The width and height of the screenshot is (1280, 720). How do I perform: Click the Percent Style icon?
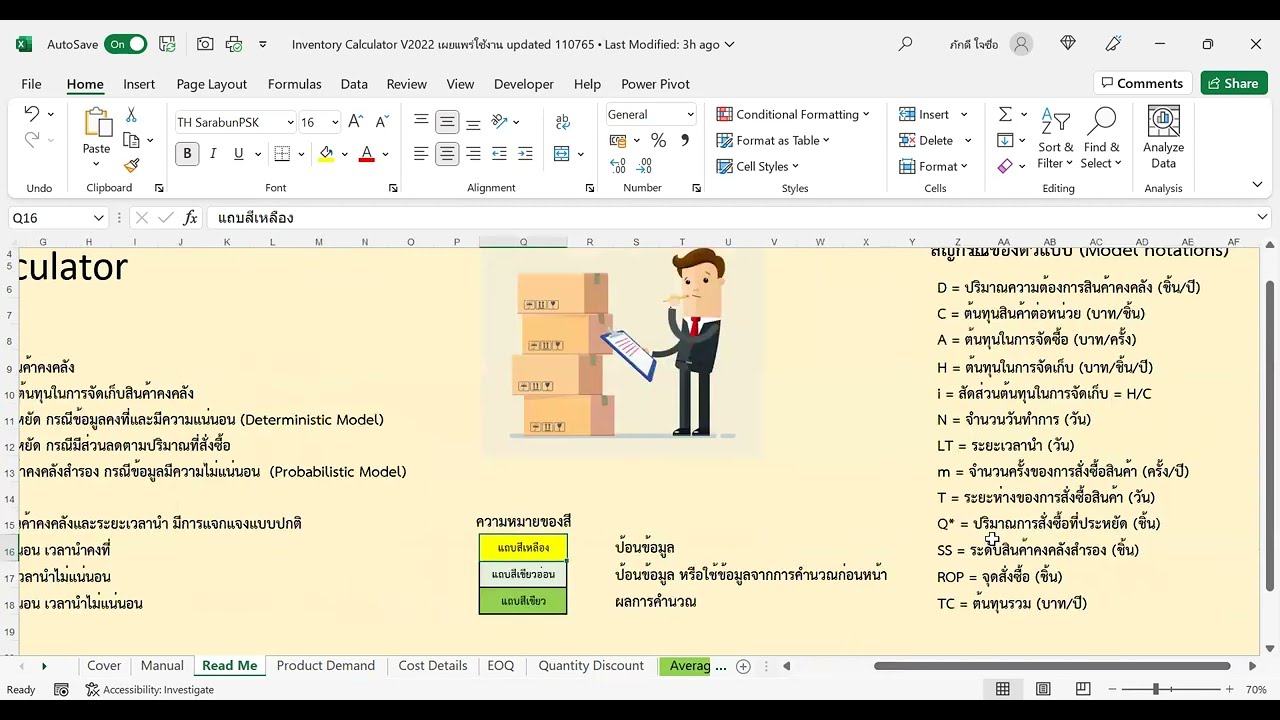coord(658,140)
